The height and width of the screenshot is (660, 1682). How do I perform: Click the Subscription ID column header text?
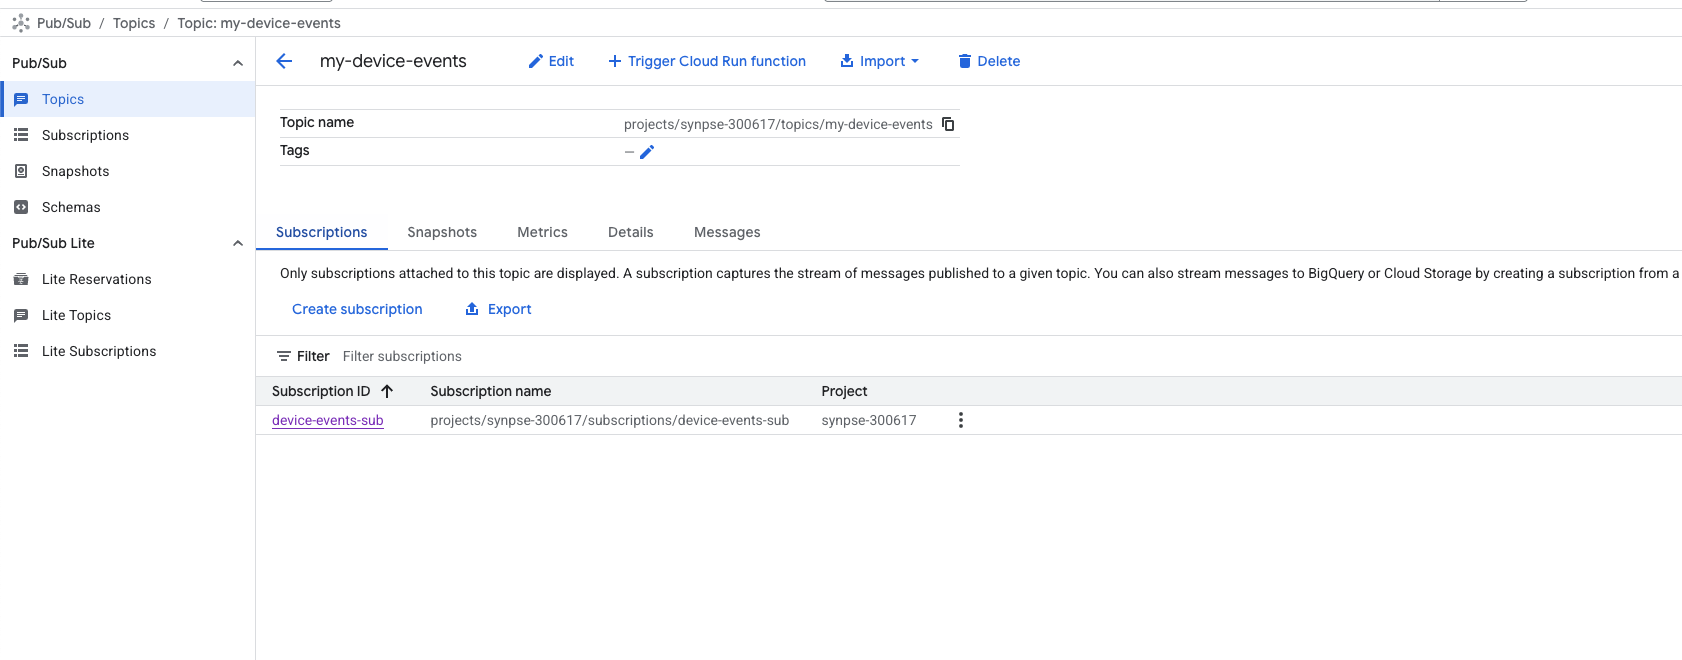tap(321, 391)
